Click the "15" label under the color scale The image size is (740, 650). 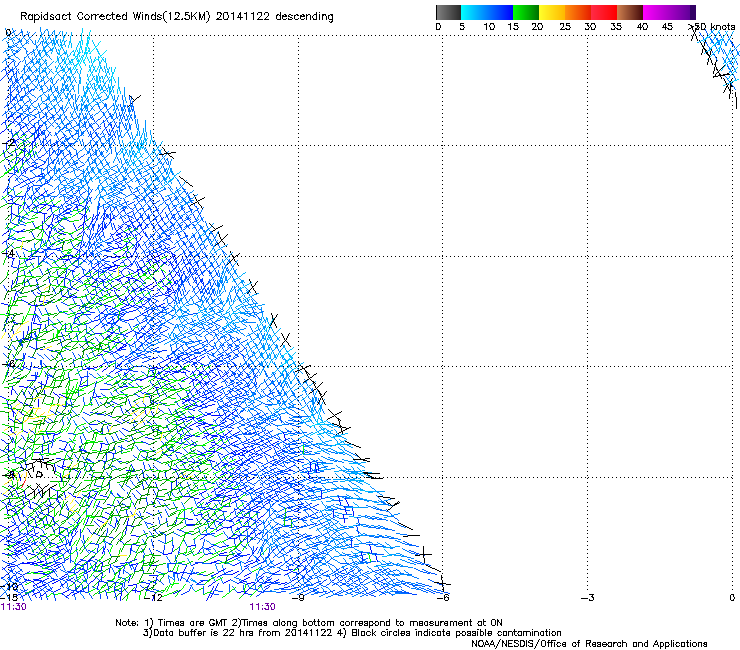(513, 27)
